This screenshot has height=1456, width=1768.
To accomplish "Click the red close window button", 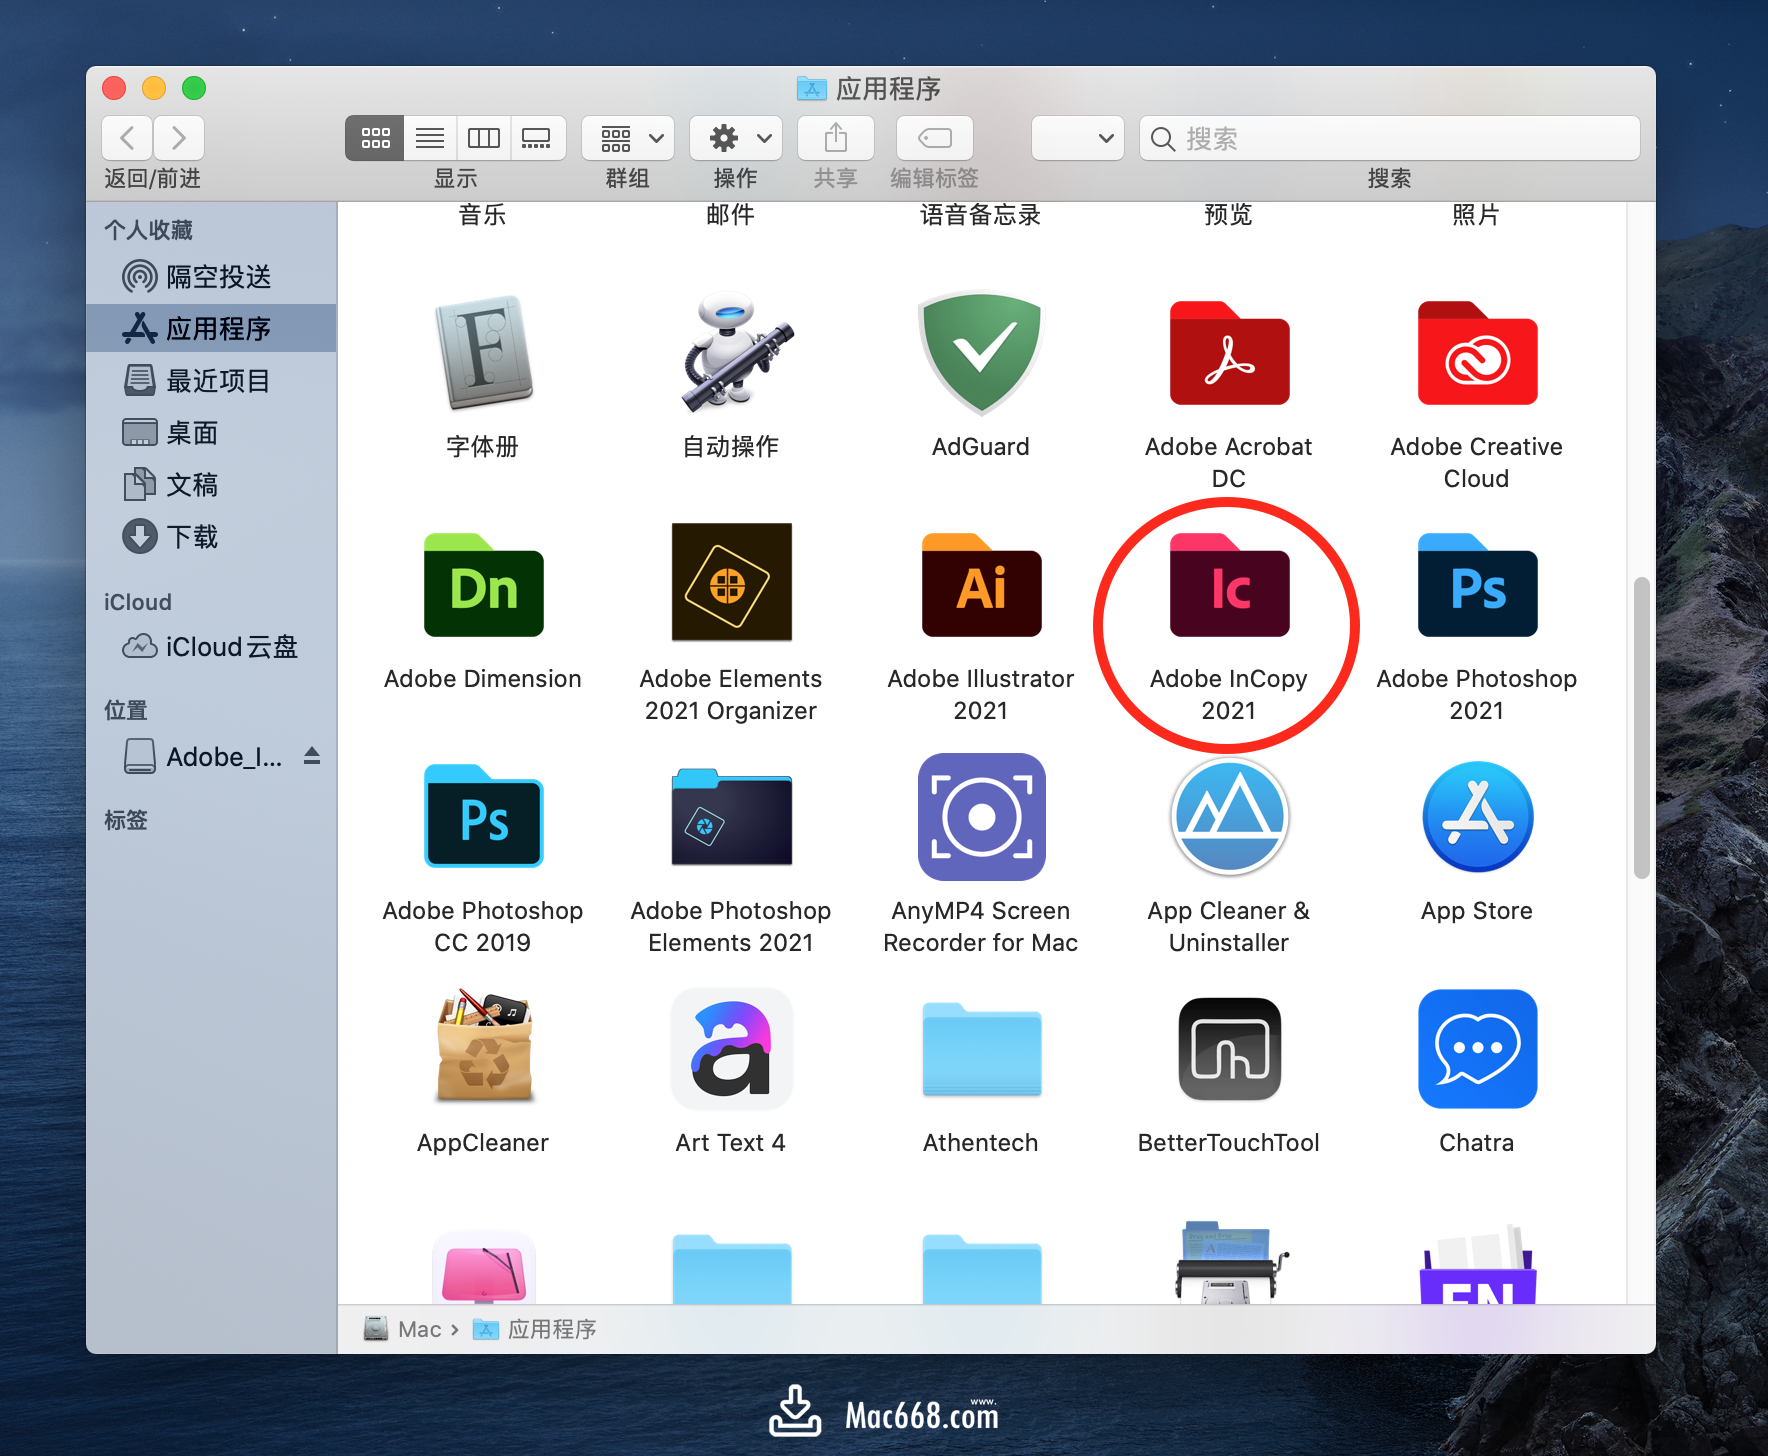I will coord(114,88).
